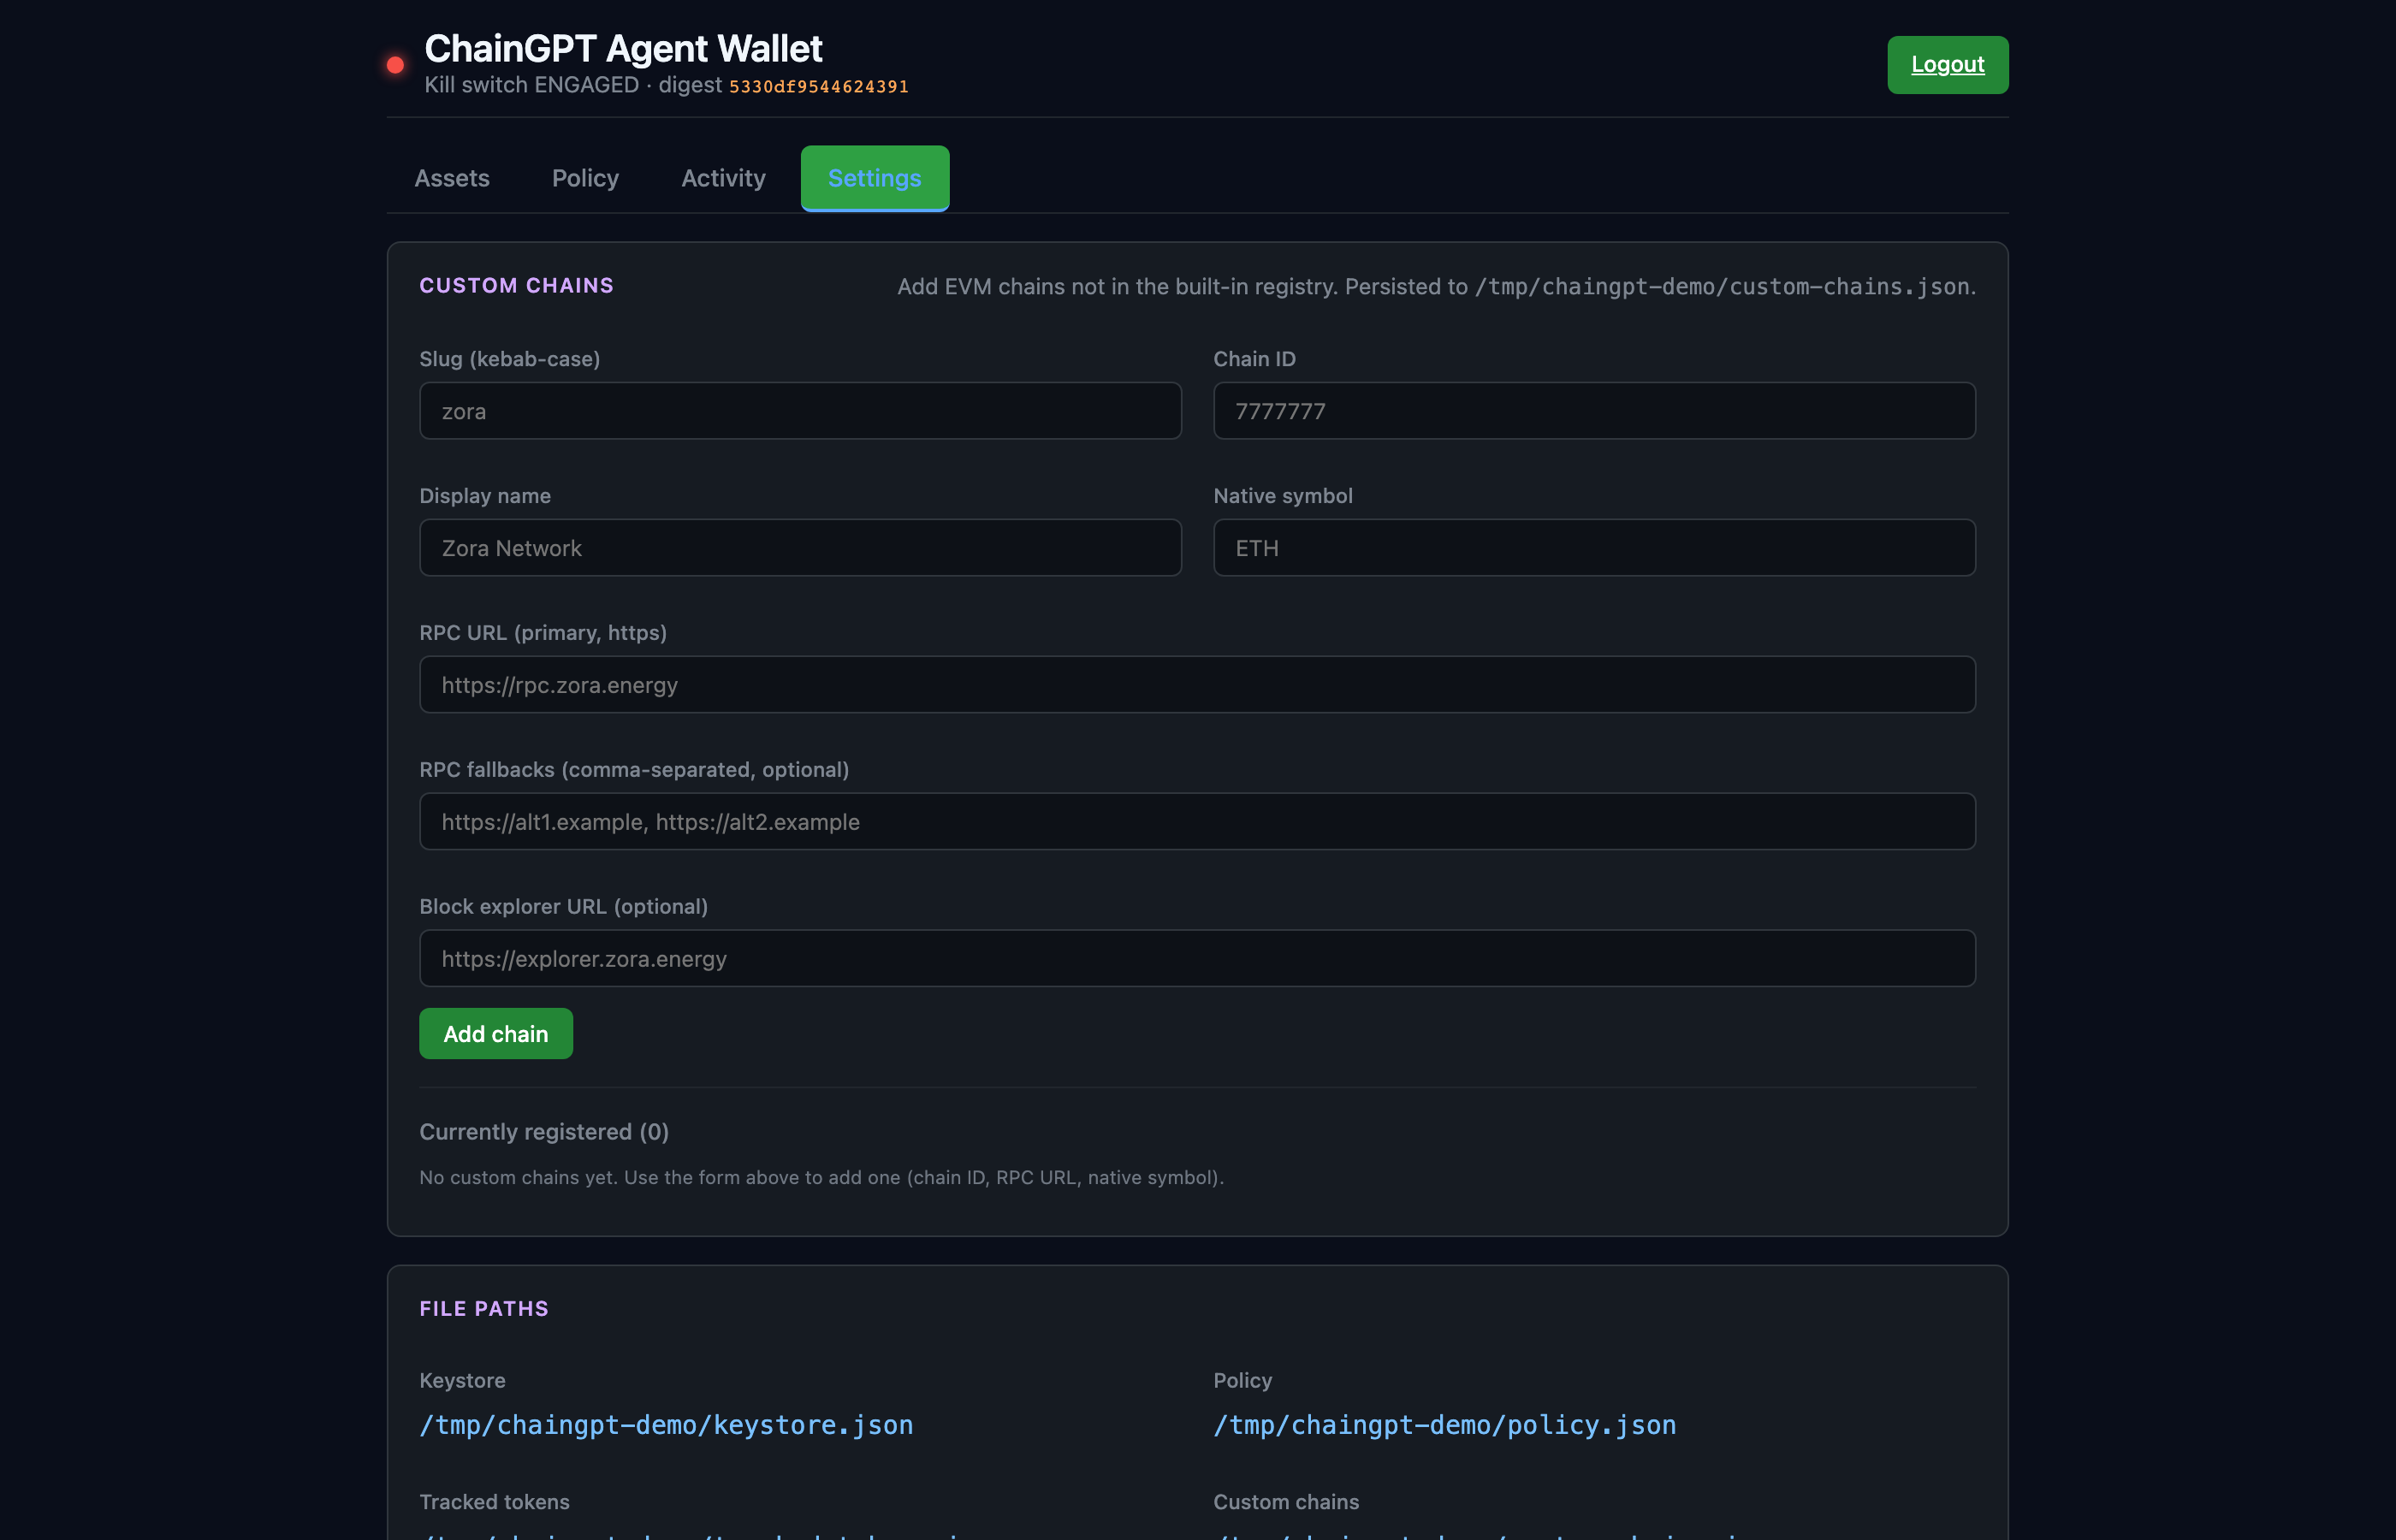Screen dimensions: 2396x1540
Task: Click the Currently registered (0) heading
Action: pos(544,1132)
